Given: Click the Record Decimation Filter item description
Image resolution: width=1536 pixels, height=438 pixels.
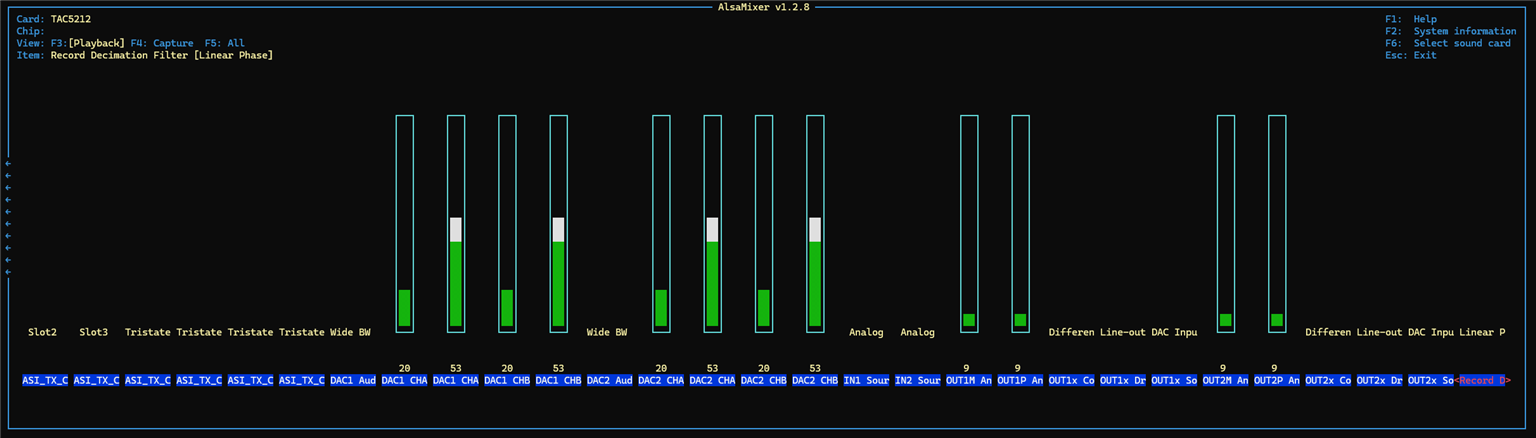Looking at the screenshot, I should coord(162,55).
